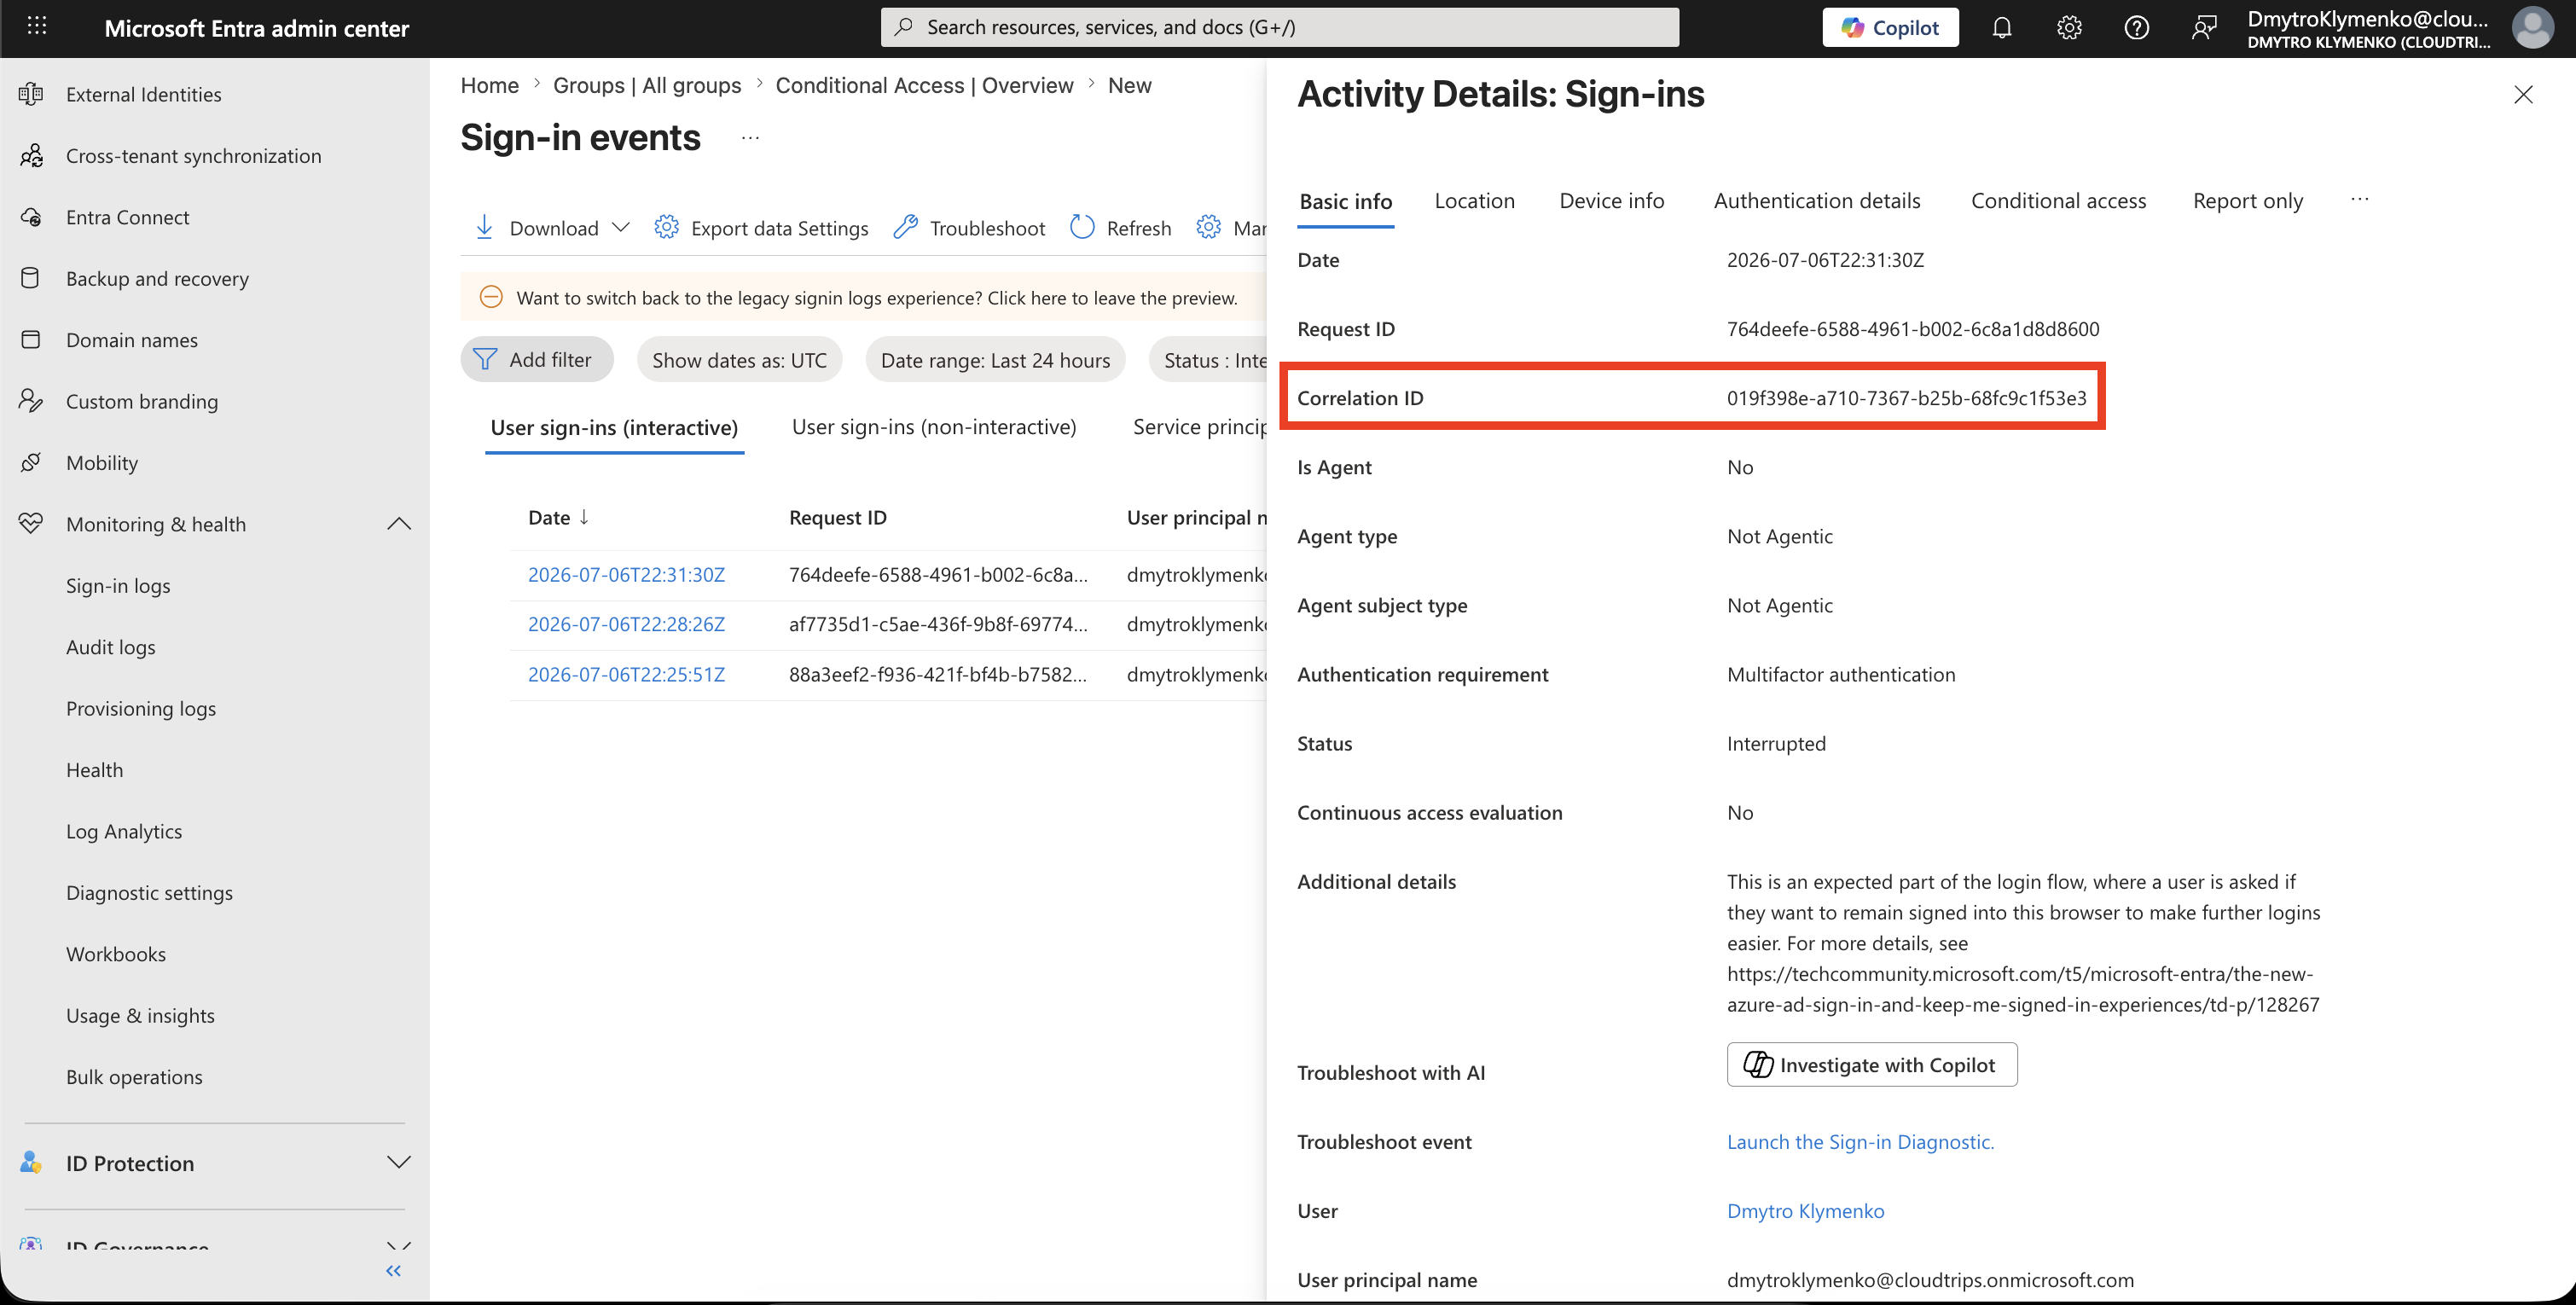Open Workbooks
The image size is (2576, 1305).
click(x=116, y=954)
